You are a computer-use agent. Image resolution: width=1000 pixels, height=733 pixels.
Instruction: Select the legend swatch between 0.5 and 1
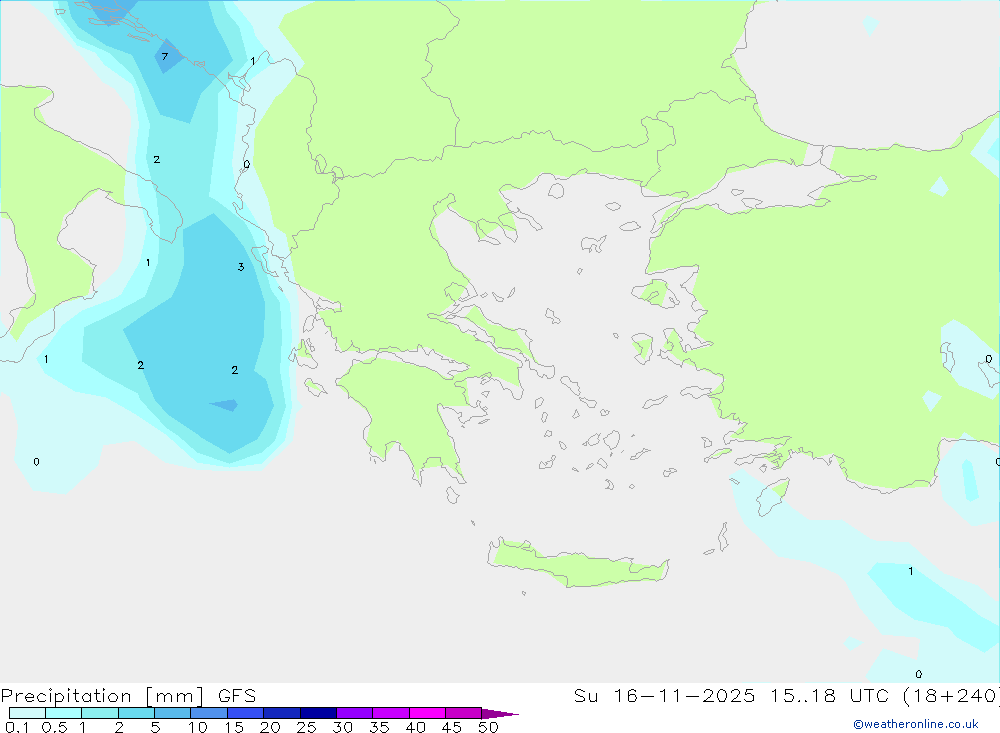pos(64,713)
